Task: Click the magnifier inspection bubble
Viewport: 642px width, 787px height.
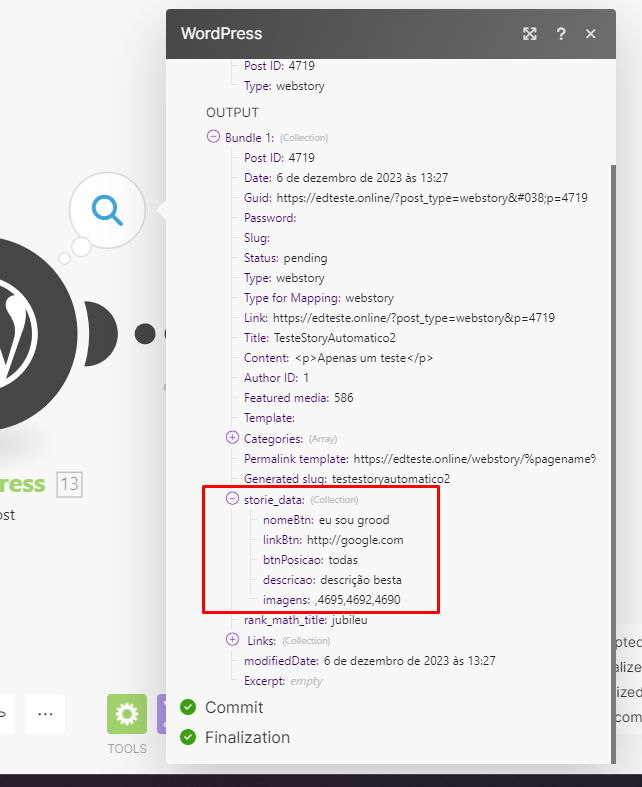Action: [x=107, y=210]
